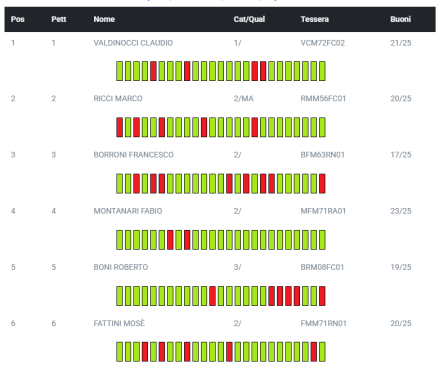Select the name RICCI MARCO
The width and height of the screenshot is (439, 384).
(118, 99)
